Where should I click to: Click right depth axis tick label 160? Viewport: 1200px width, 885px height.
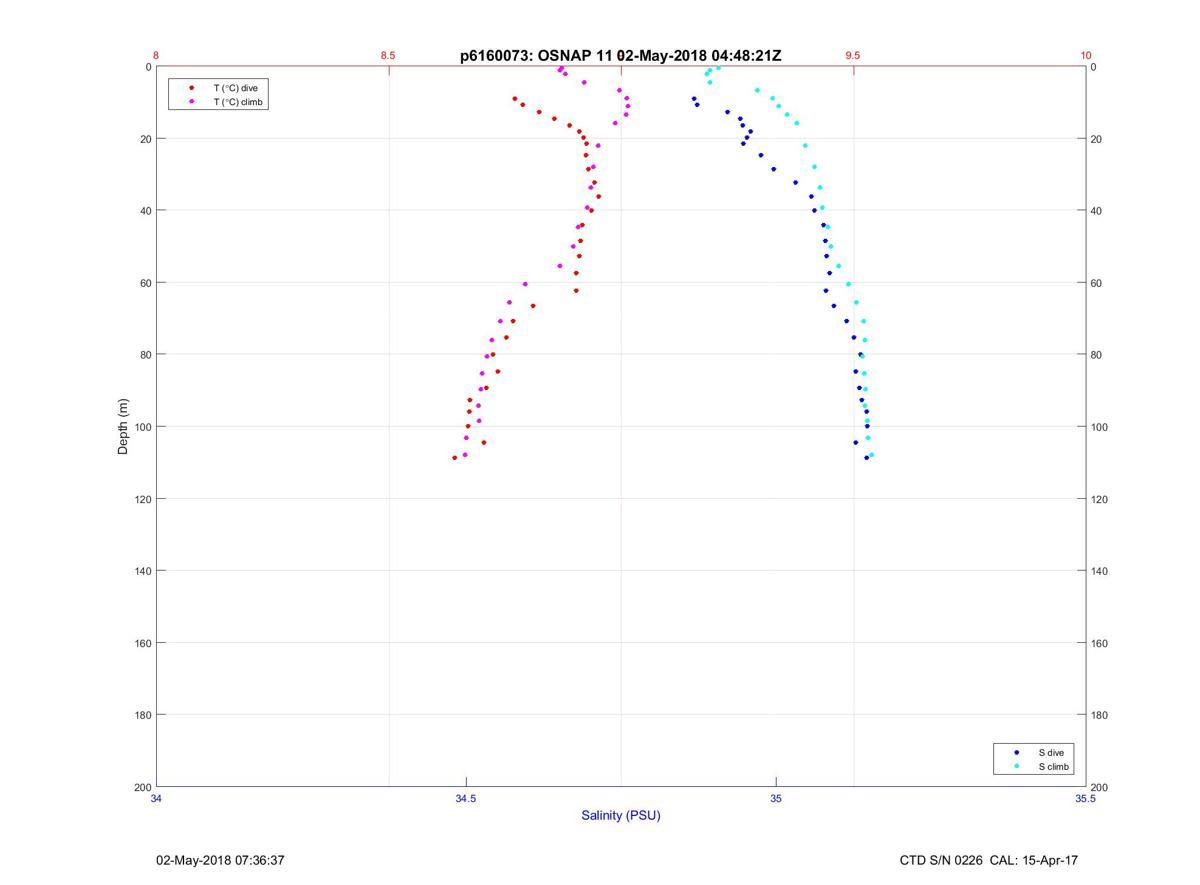click(1100, 643)
